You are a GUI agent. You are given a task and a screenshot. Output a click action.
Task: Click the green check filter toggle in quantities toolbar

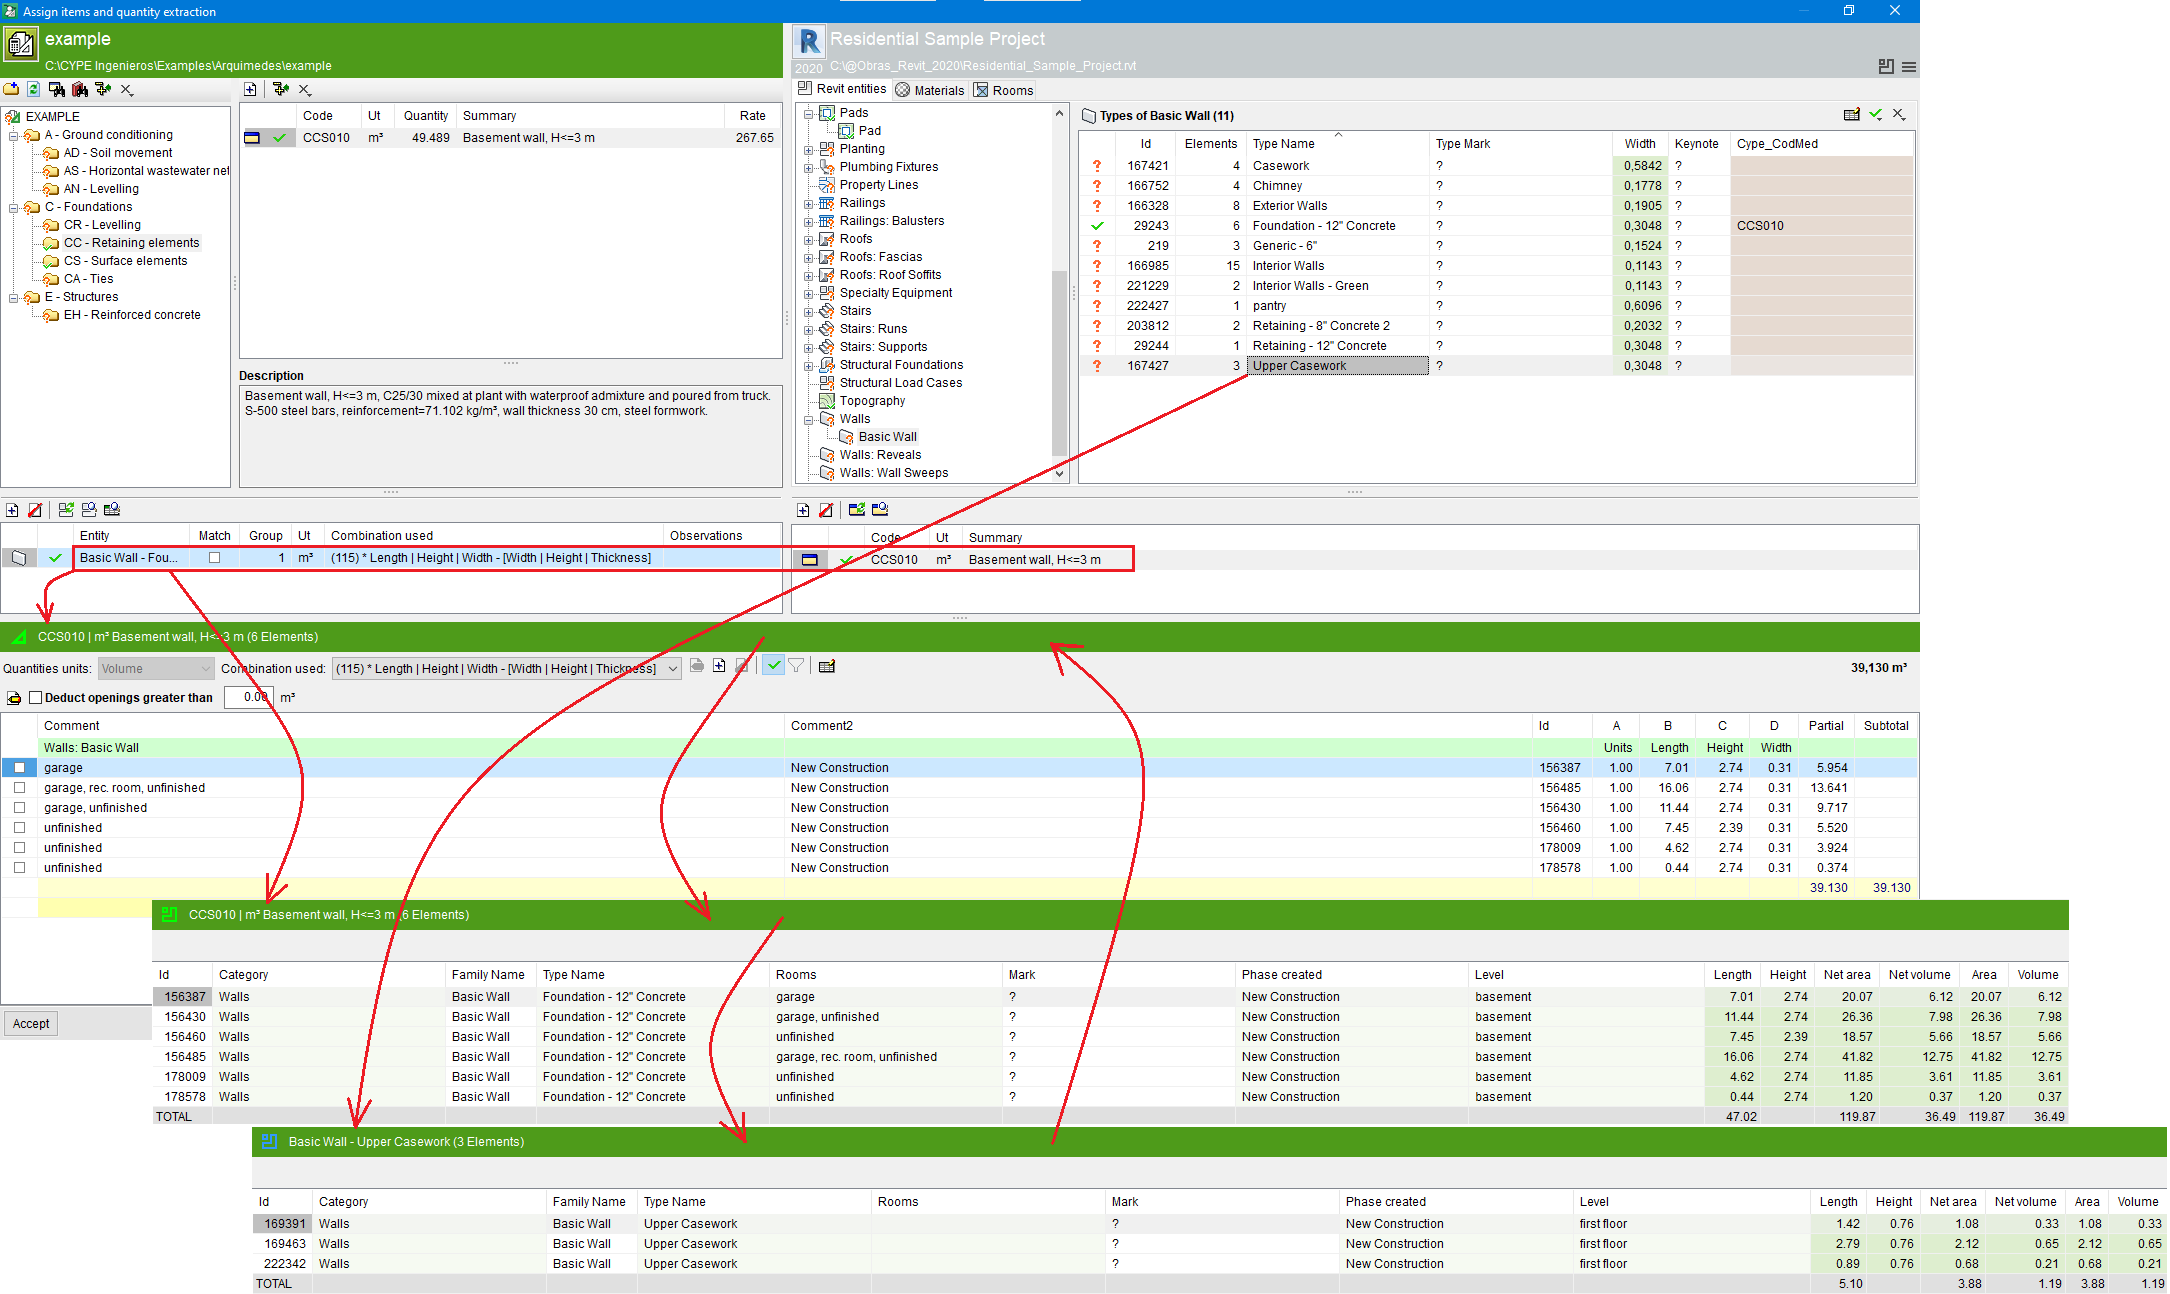point(773,666)
